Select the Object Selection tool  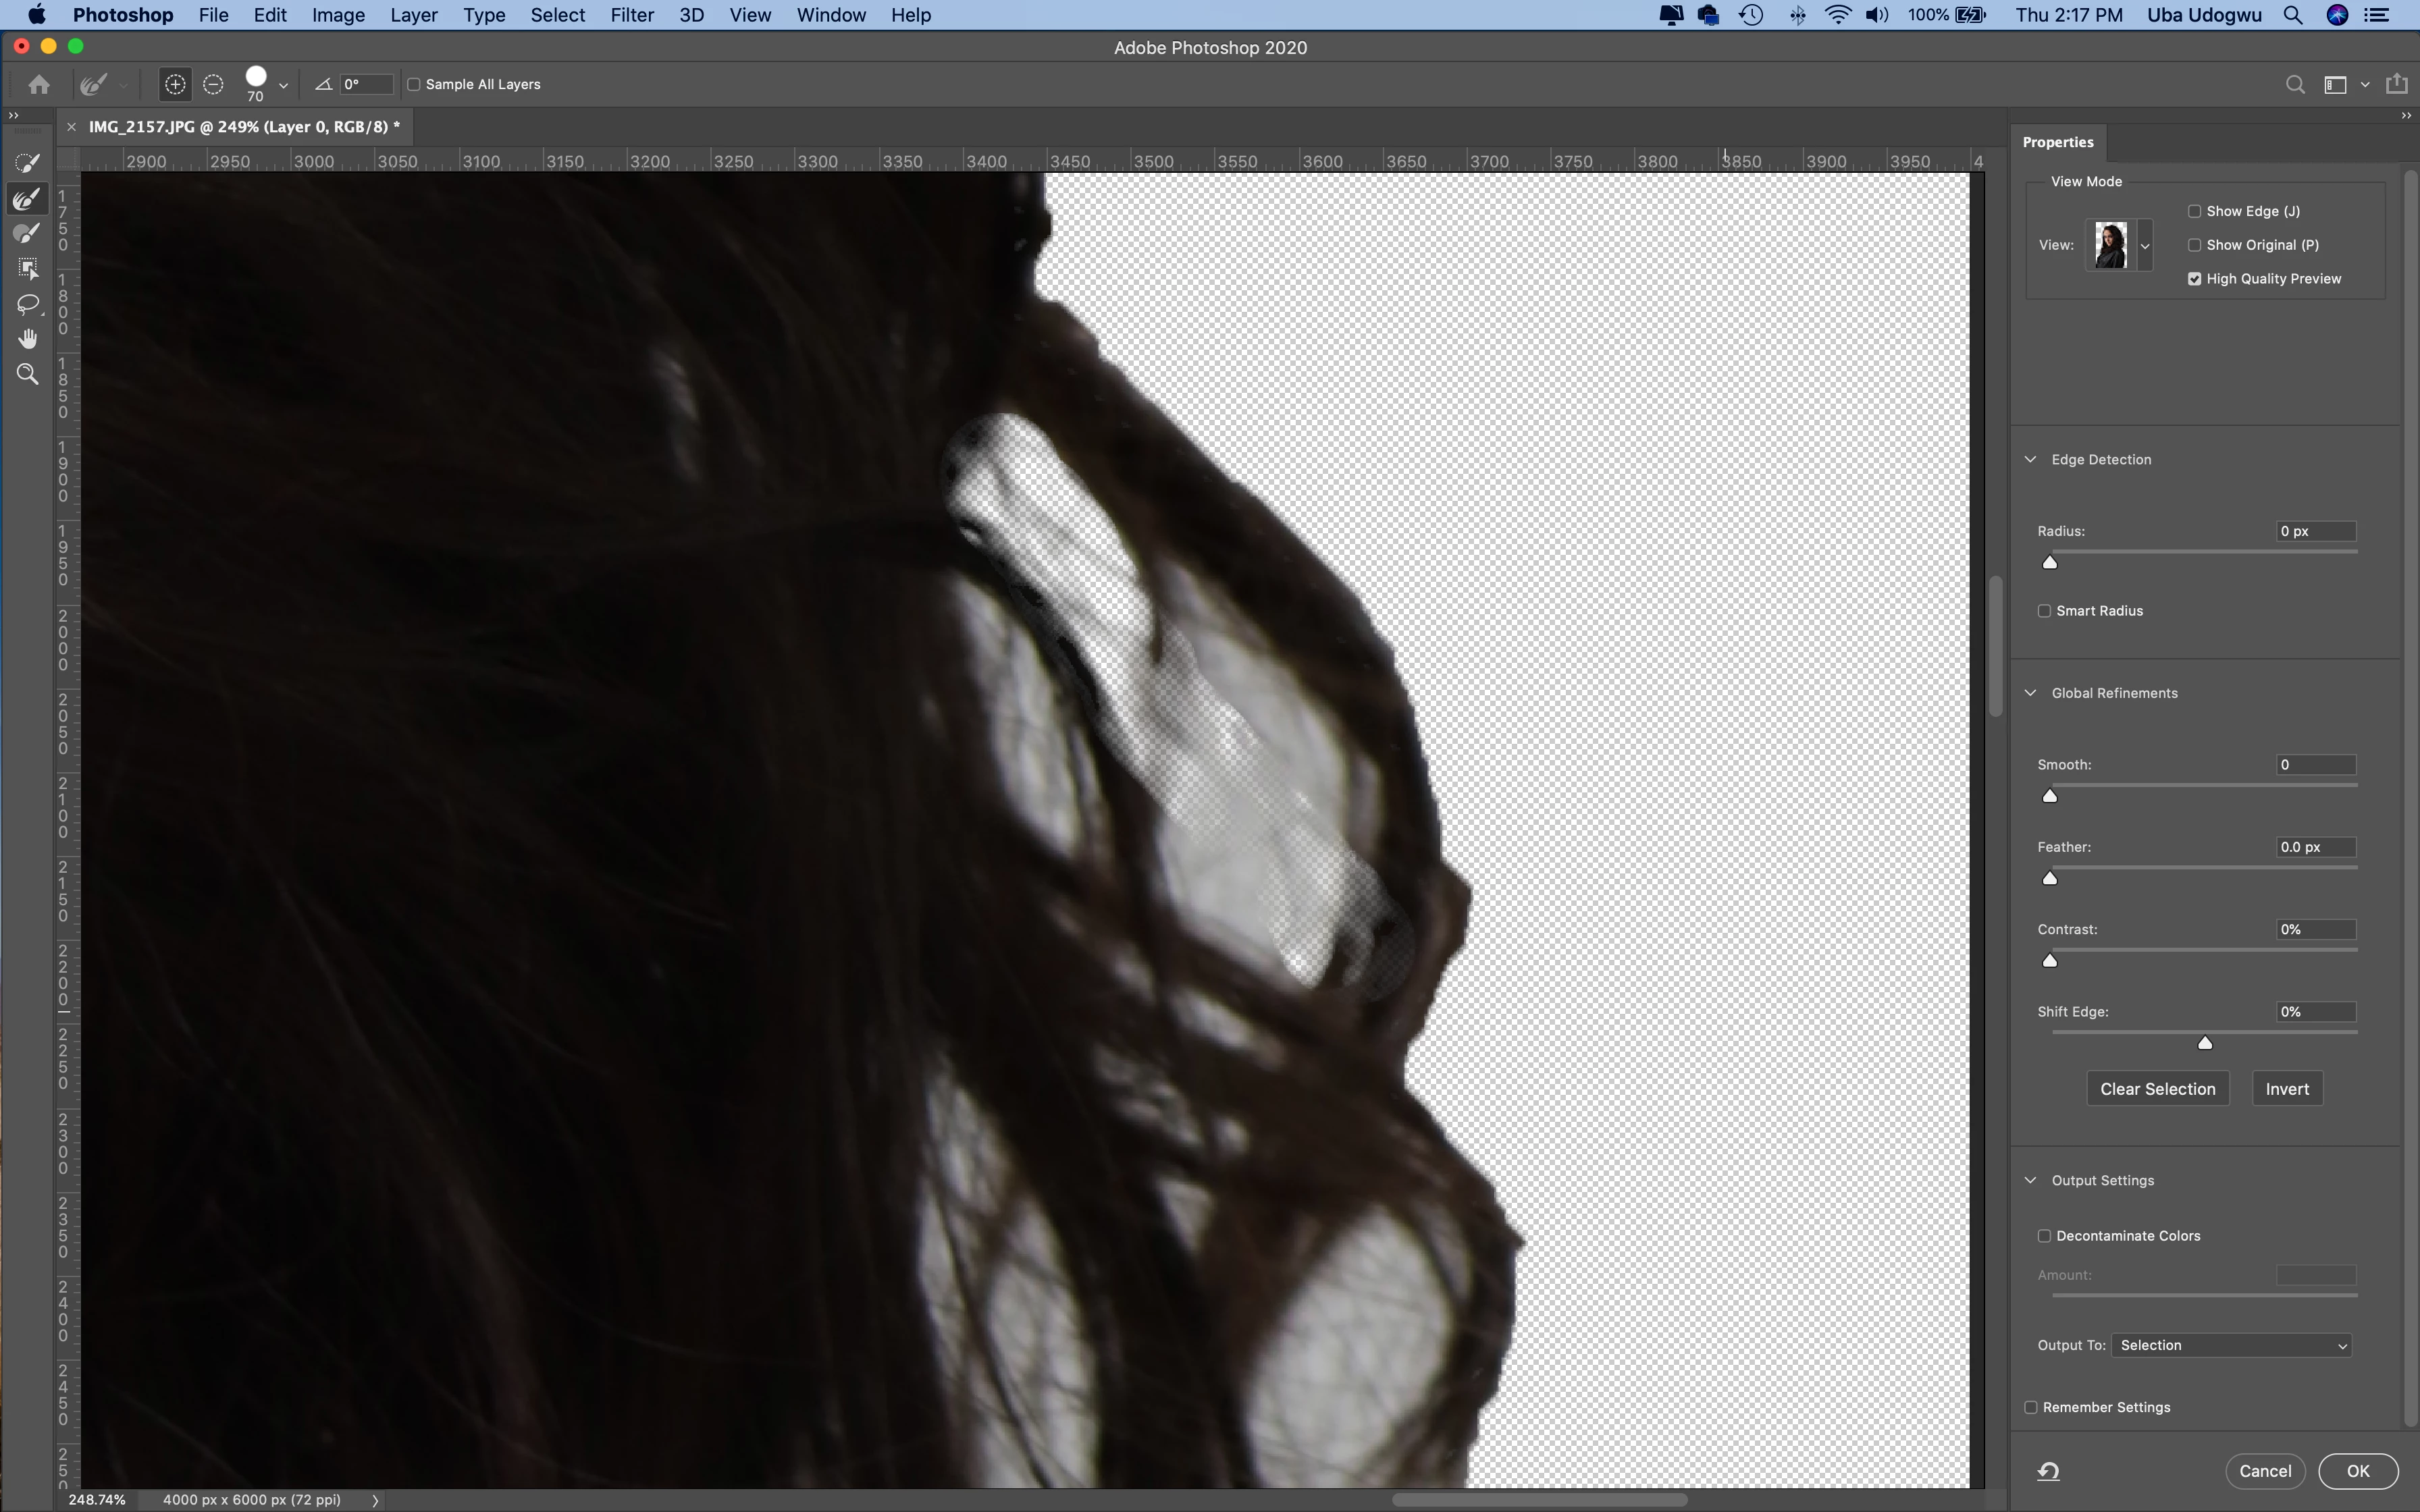pyautogui.click(x=28, y=269)
